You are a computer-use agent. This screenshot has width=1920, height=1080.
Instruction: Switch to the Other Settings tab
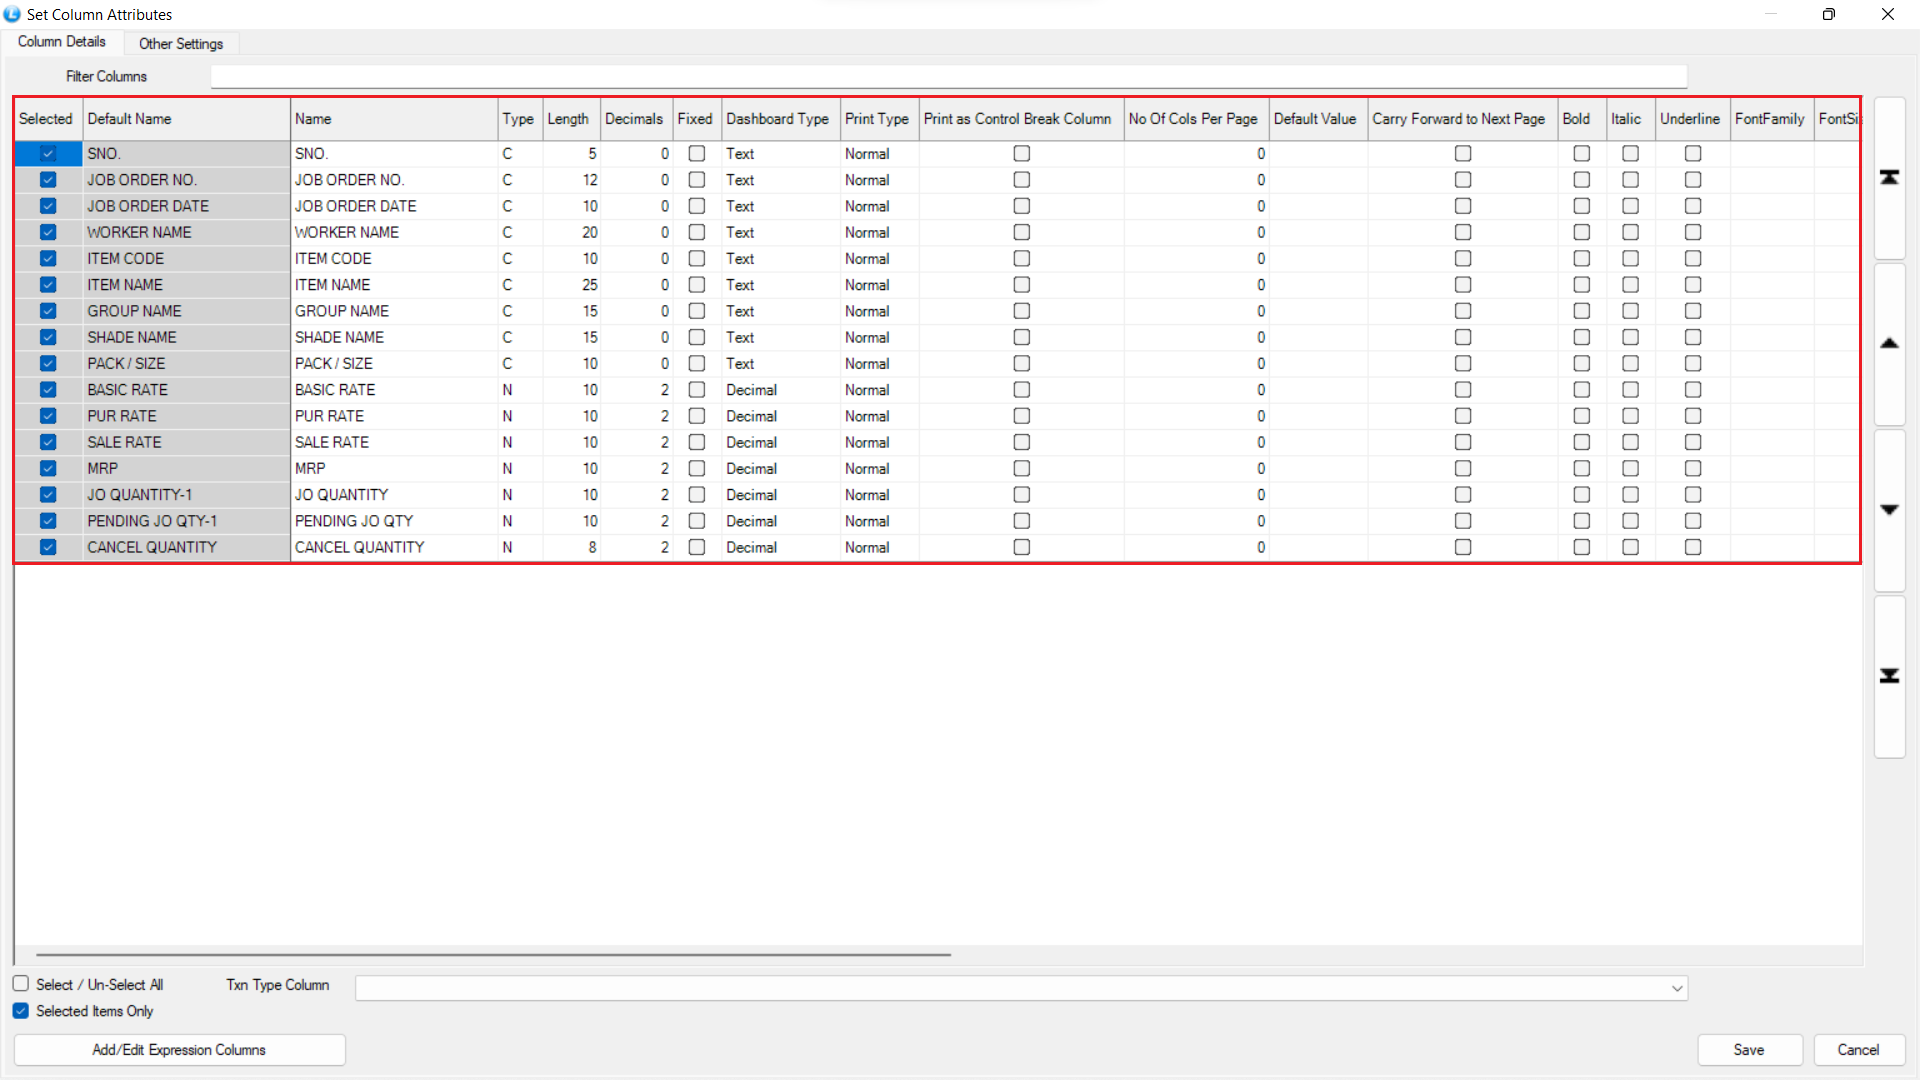point(181,44)
